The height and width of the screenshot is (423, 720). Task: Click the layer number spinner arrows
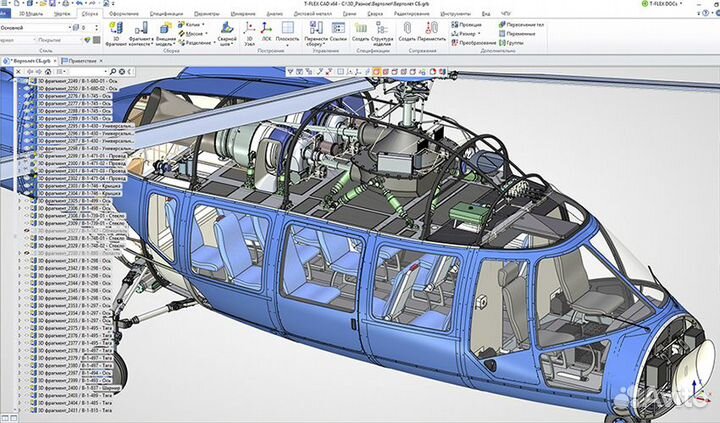pyautogui.click(x=96, y=28)
